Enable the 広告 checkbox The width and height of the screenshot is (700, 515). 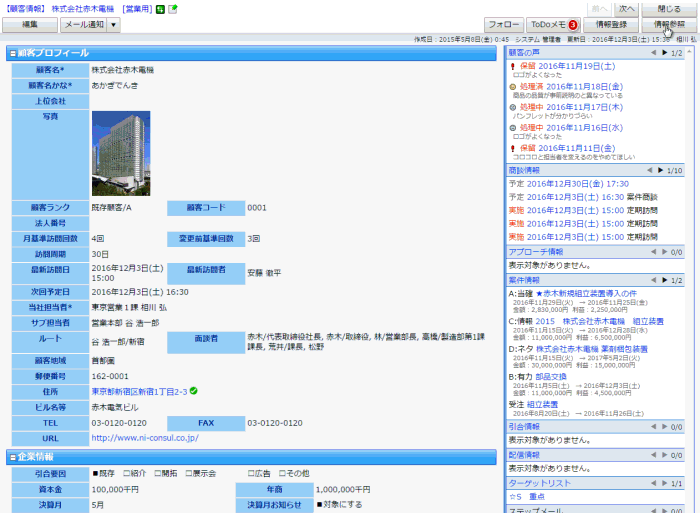click(x=251, y=474)
